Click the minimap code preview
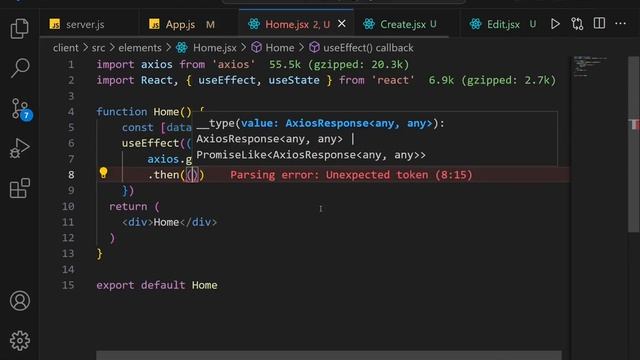The height and width of the screenshot is (360, 640). click(589, 67)
